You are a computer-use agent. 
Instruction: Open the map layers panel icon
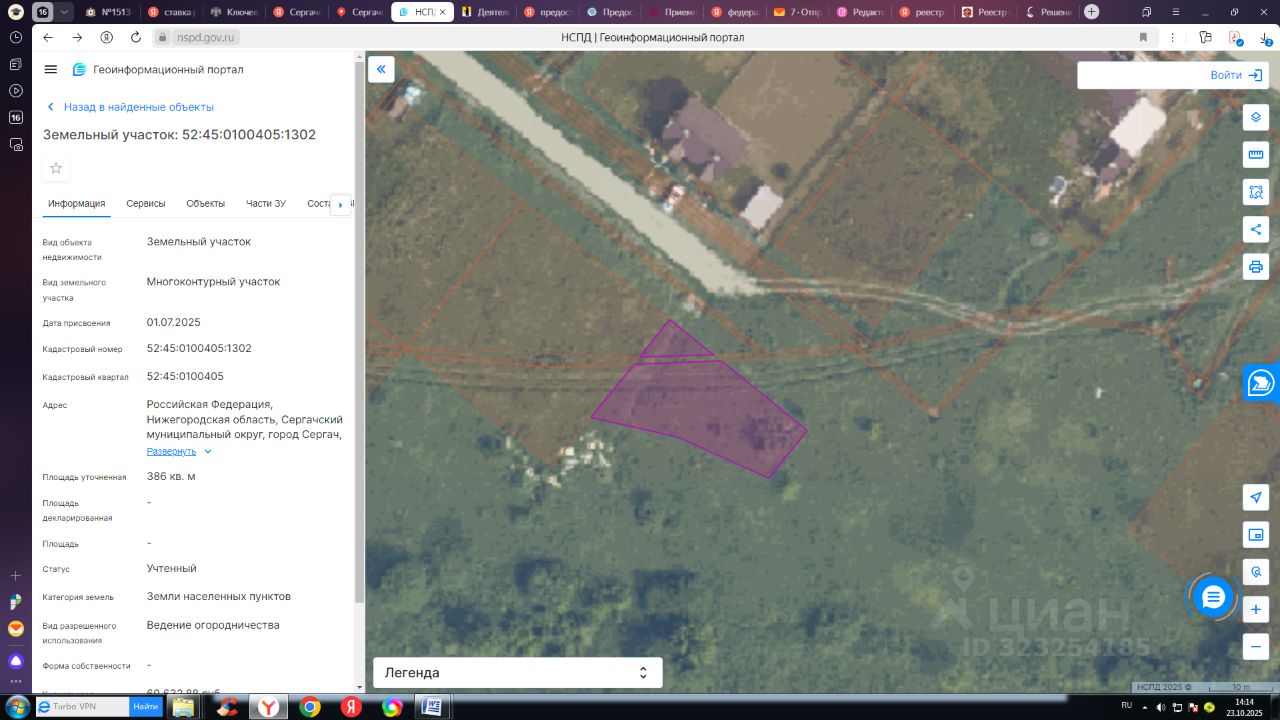(x=1256, y=117)
